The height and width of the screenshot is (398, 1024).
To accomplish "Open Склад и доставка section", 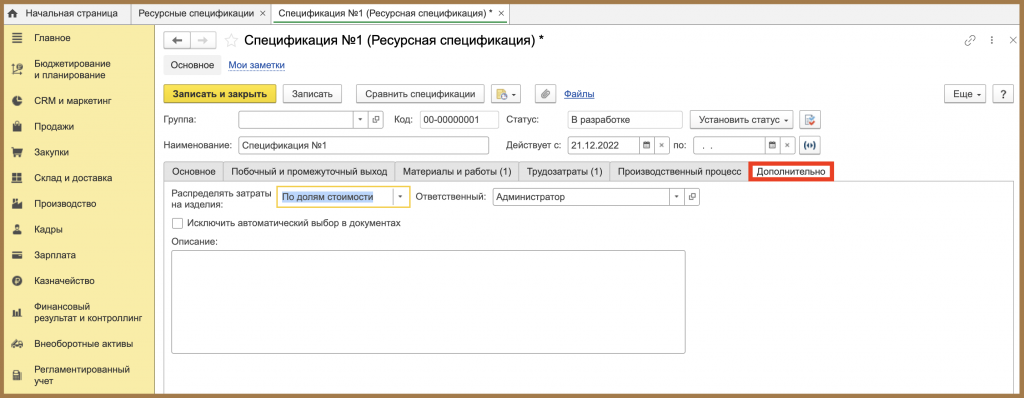I will pos(73,178).
